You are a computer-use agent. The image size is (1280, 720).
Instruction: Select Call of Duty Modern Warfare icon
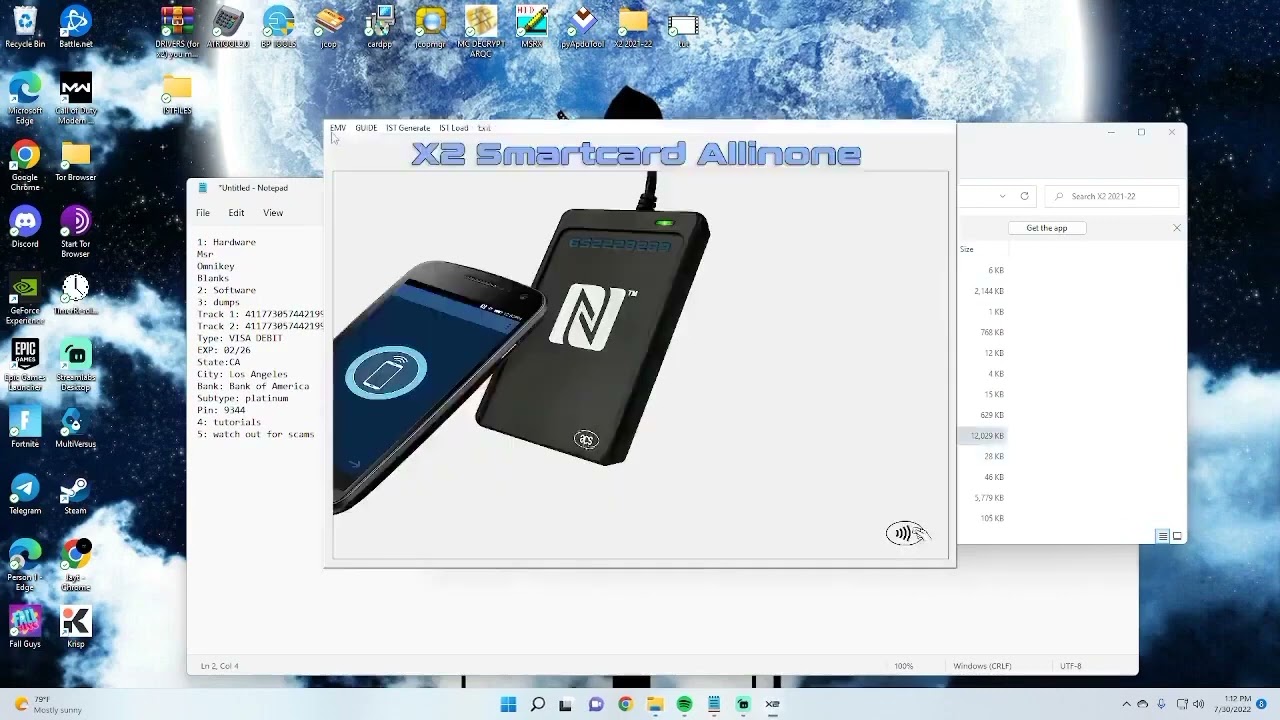pos(75,98)
